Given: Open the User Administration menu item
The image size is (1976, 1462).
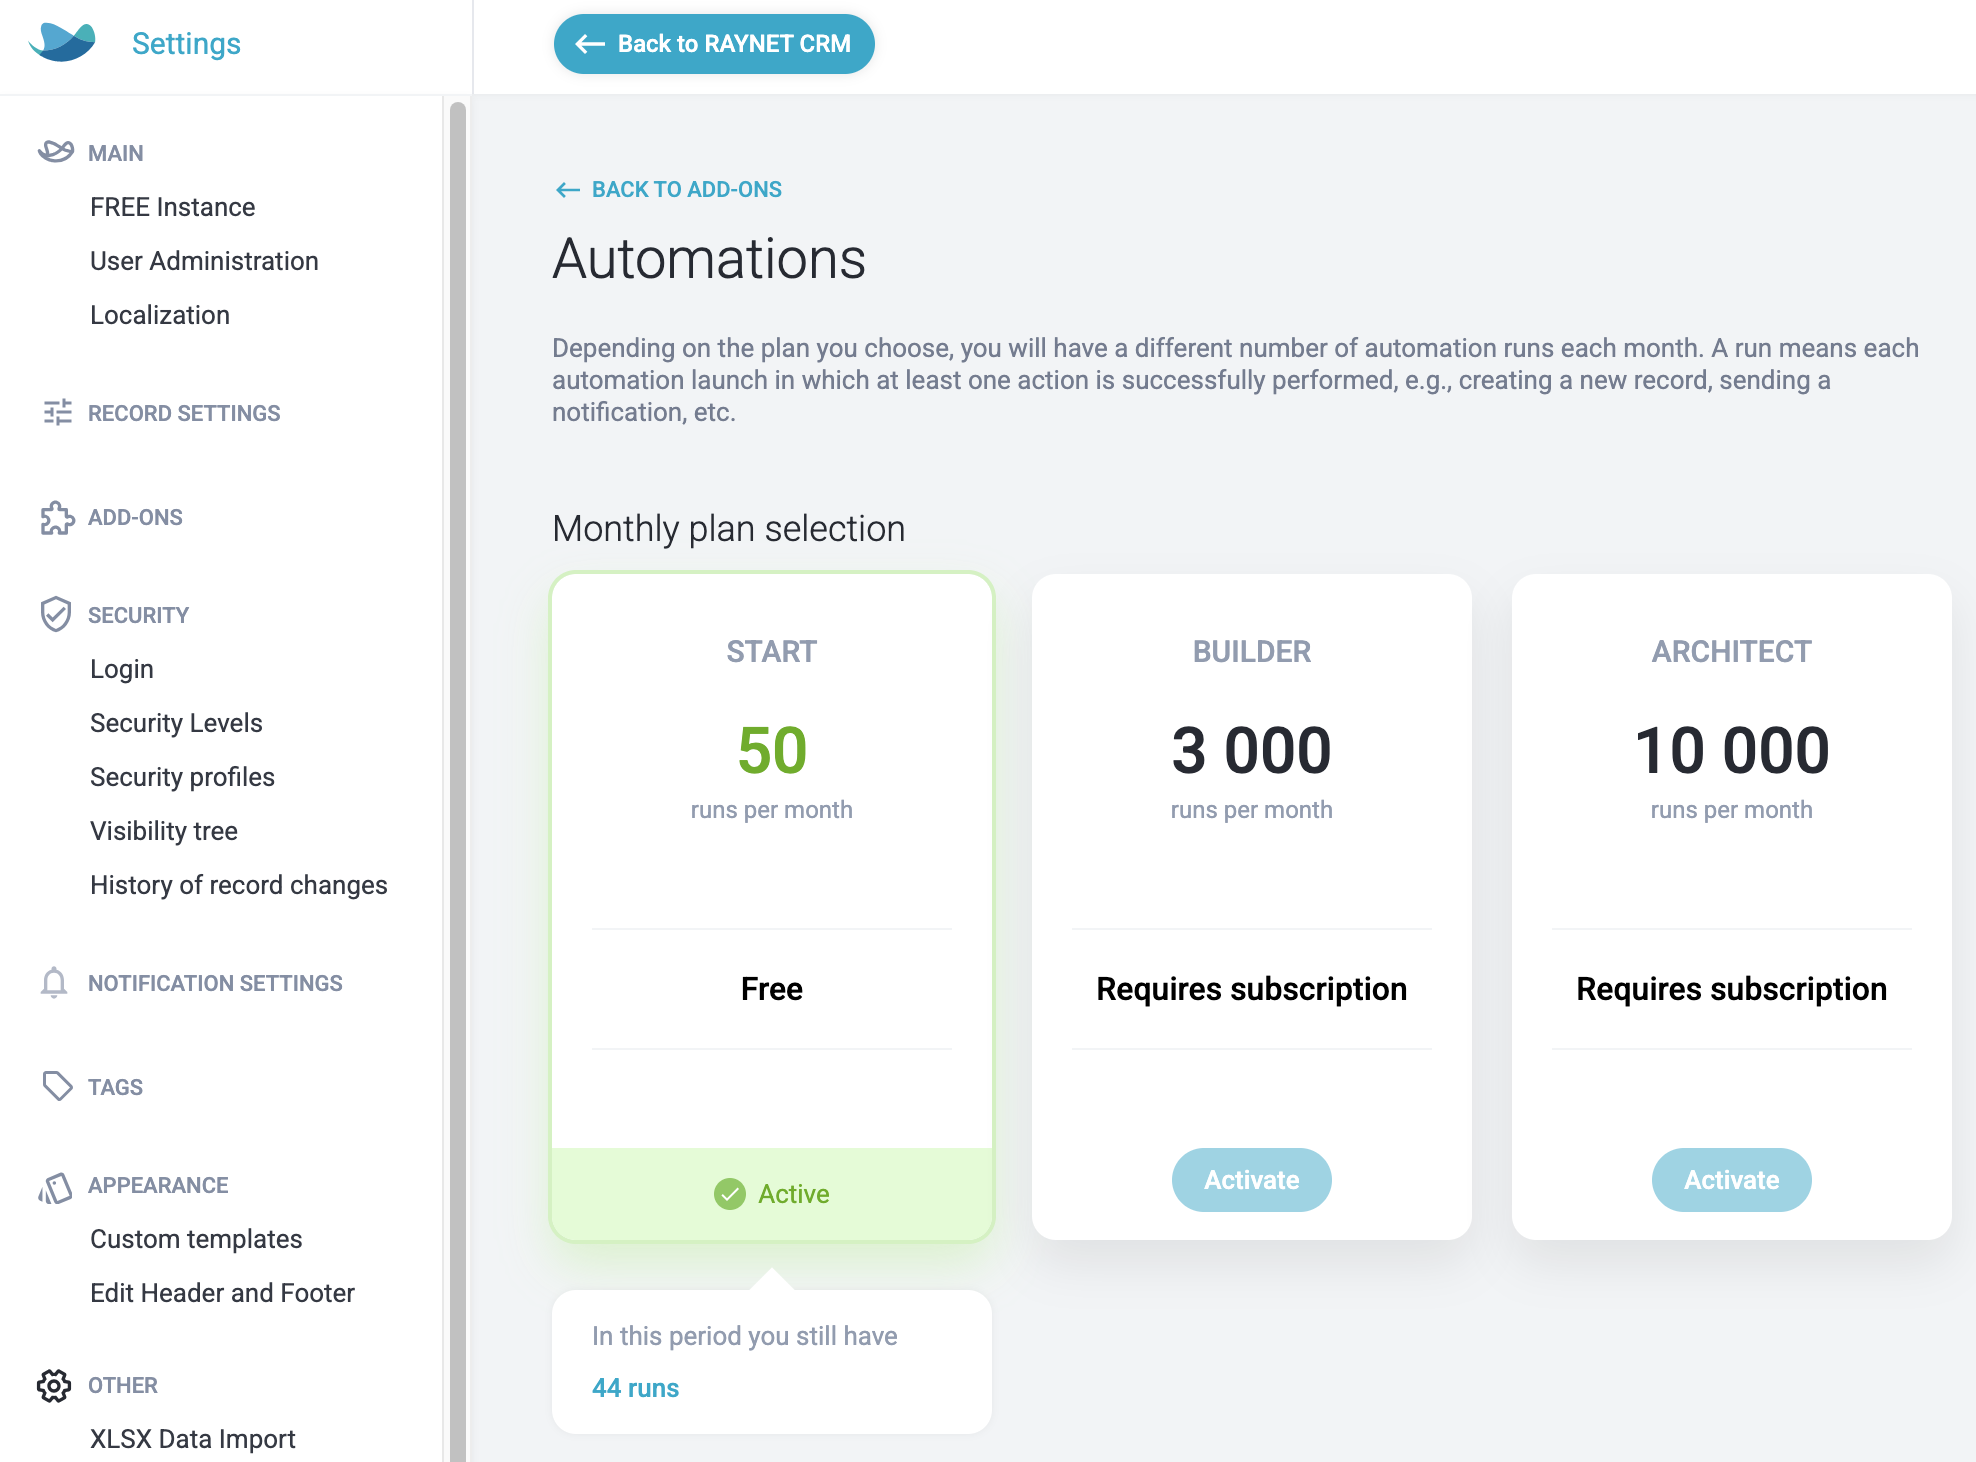Looking at the screenshot, I should (204, 261).
